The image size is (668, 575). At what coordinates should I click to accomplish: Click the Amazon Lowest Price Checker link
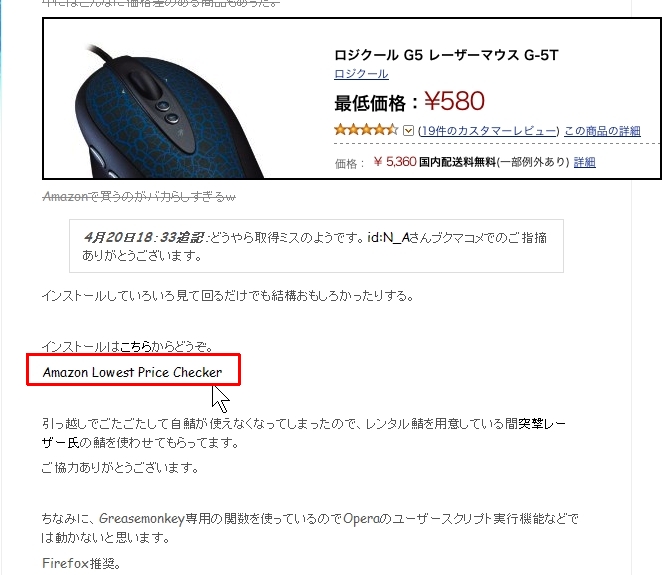pos(132,372)
